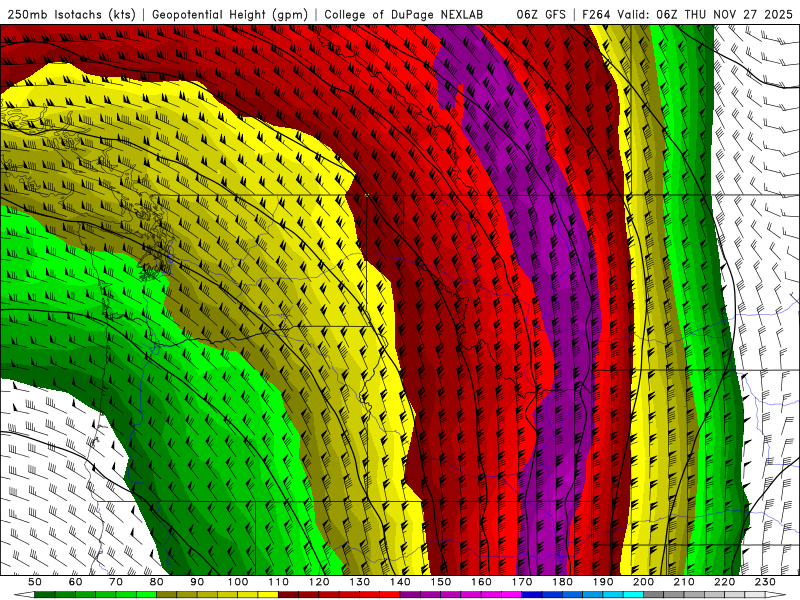Click the 190 value on the color scale

[603, 582]
